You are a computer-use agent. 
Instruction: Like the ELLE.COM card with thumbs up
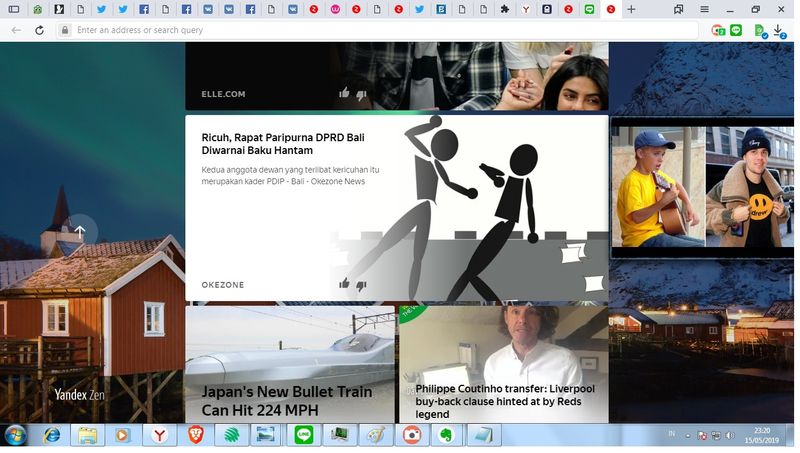(344, 93)
